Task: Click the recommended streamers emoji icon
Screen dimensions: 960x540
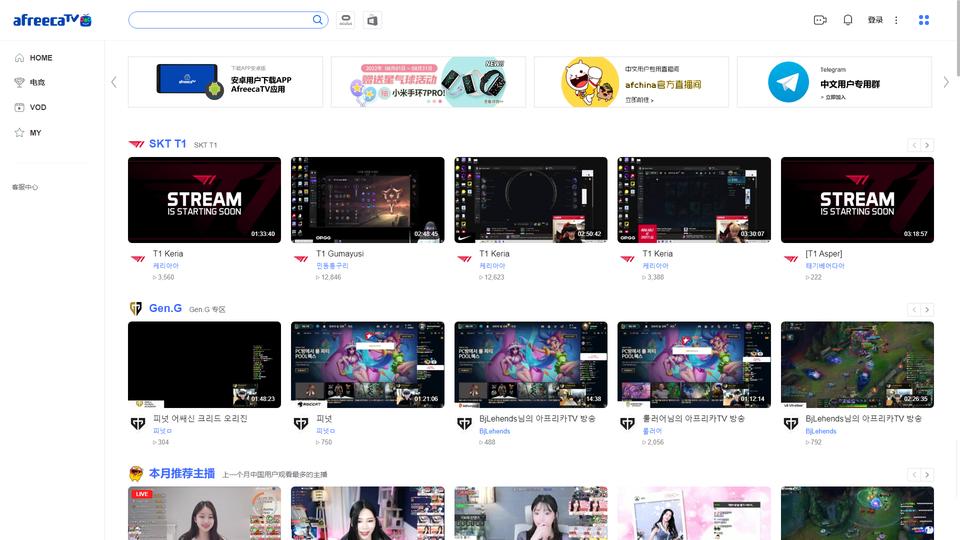Action: coord(136,473)
